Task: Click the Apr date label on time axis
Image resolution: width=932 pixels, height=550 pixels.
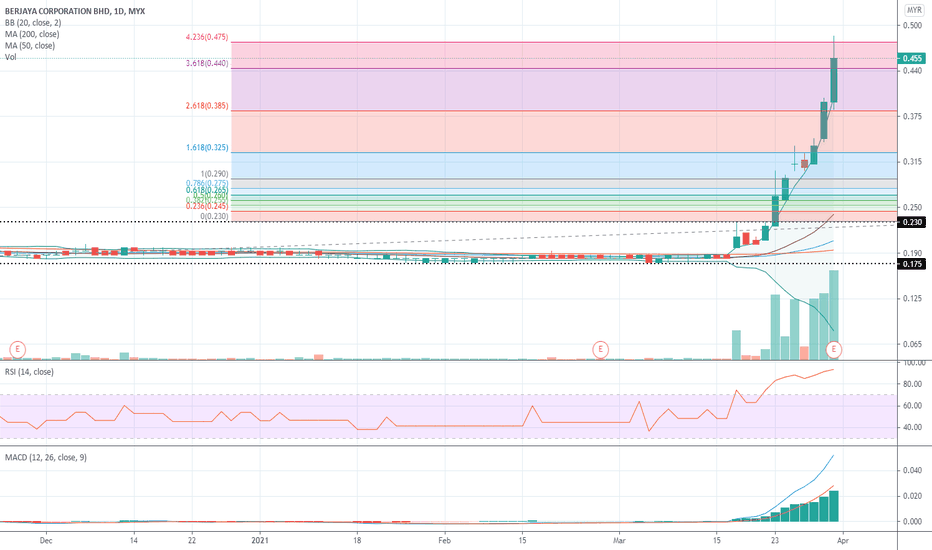Action: 843,540
